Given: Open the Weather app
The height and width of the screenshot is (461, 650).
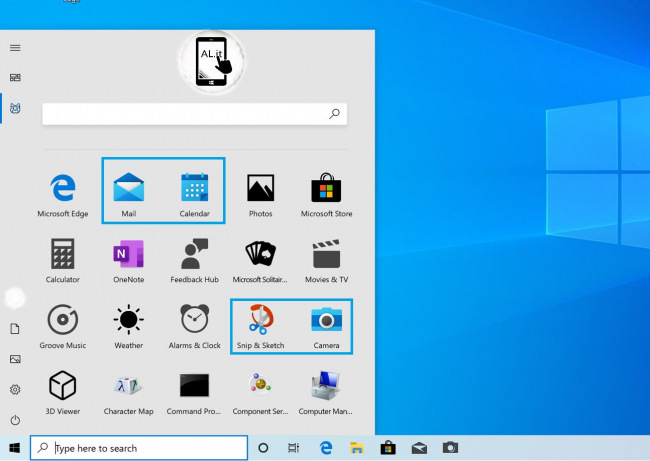Looking at the screenshot, I should [x=129, y=327].
